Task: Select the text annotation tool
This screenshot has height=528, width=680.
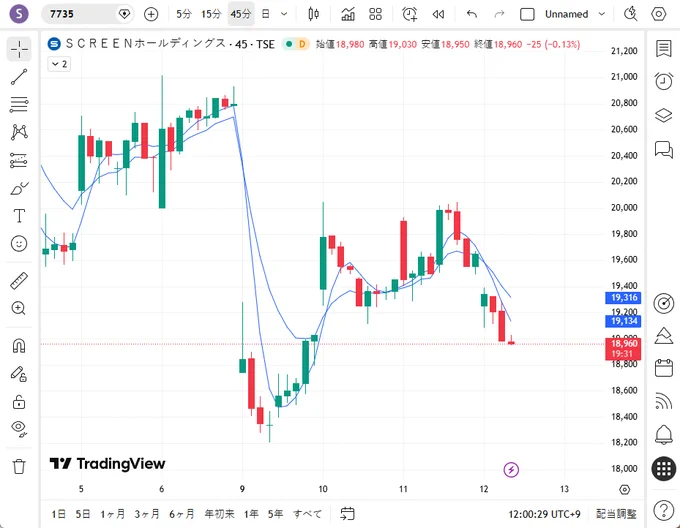Action: tap(19, 215)
